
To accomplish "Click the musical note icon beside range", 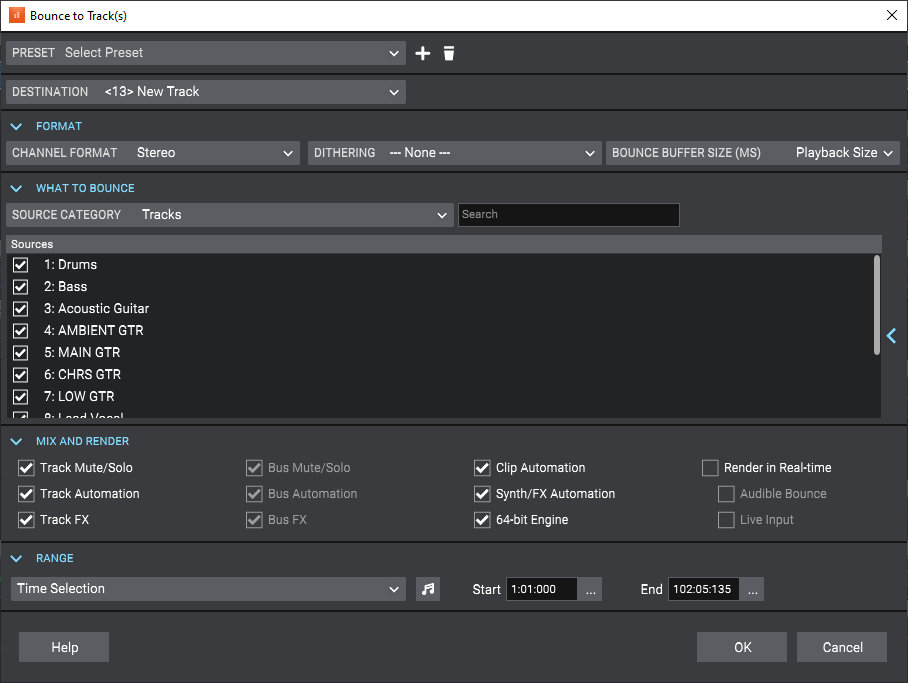I will (x=428, y=589).
